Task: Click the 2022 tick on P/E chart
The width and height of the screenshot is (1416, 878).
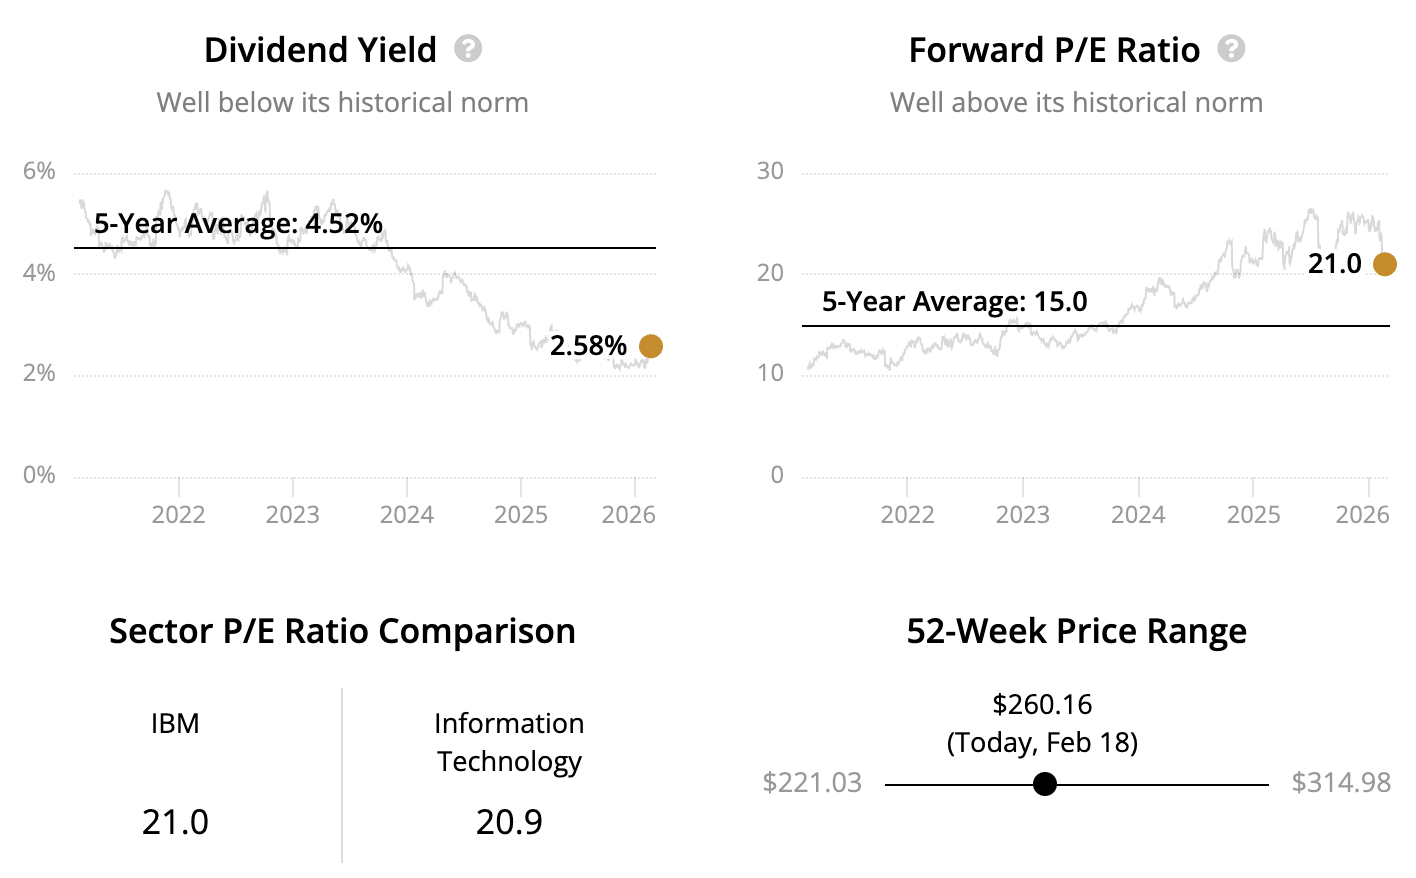Action: coord(907,514)
